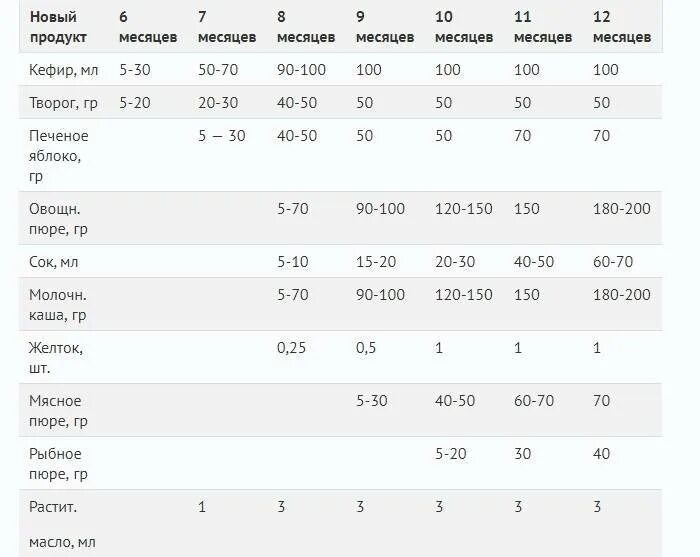Select the "60-70" juice cell for 12 months
This screenshot has width=700, height=557.
click(613, 262)
